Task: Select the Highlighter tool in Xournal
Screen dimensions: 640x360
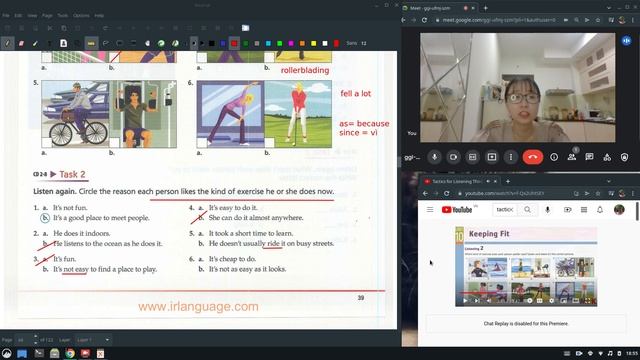Action: (35, 43)
